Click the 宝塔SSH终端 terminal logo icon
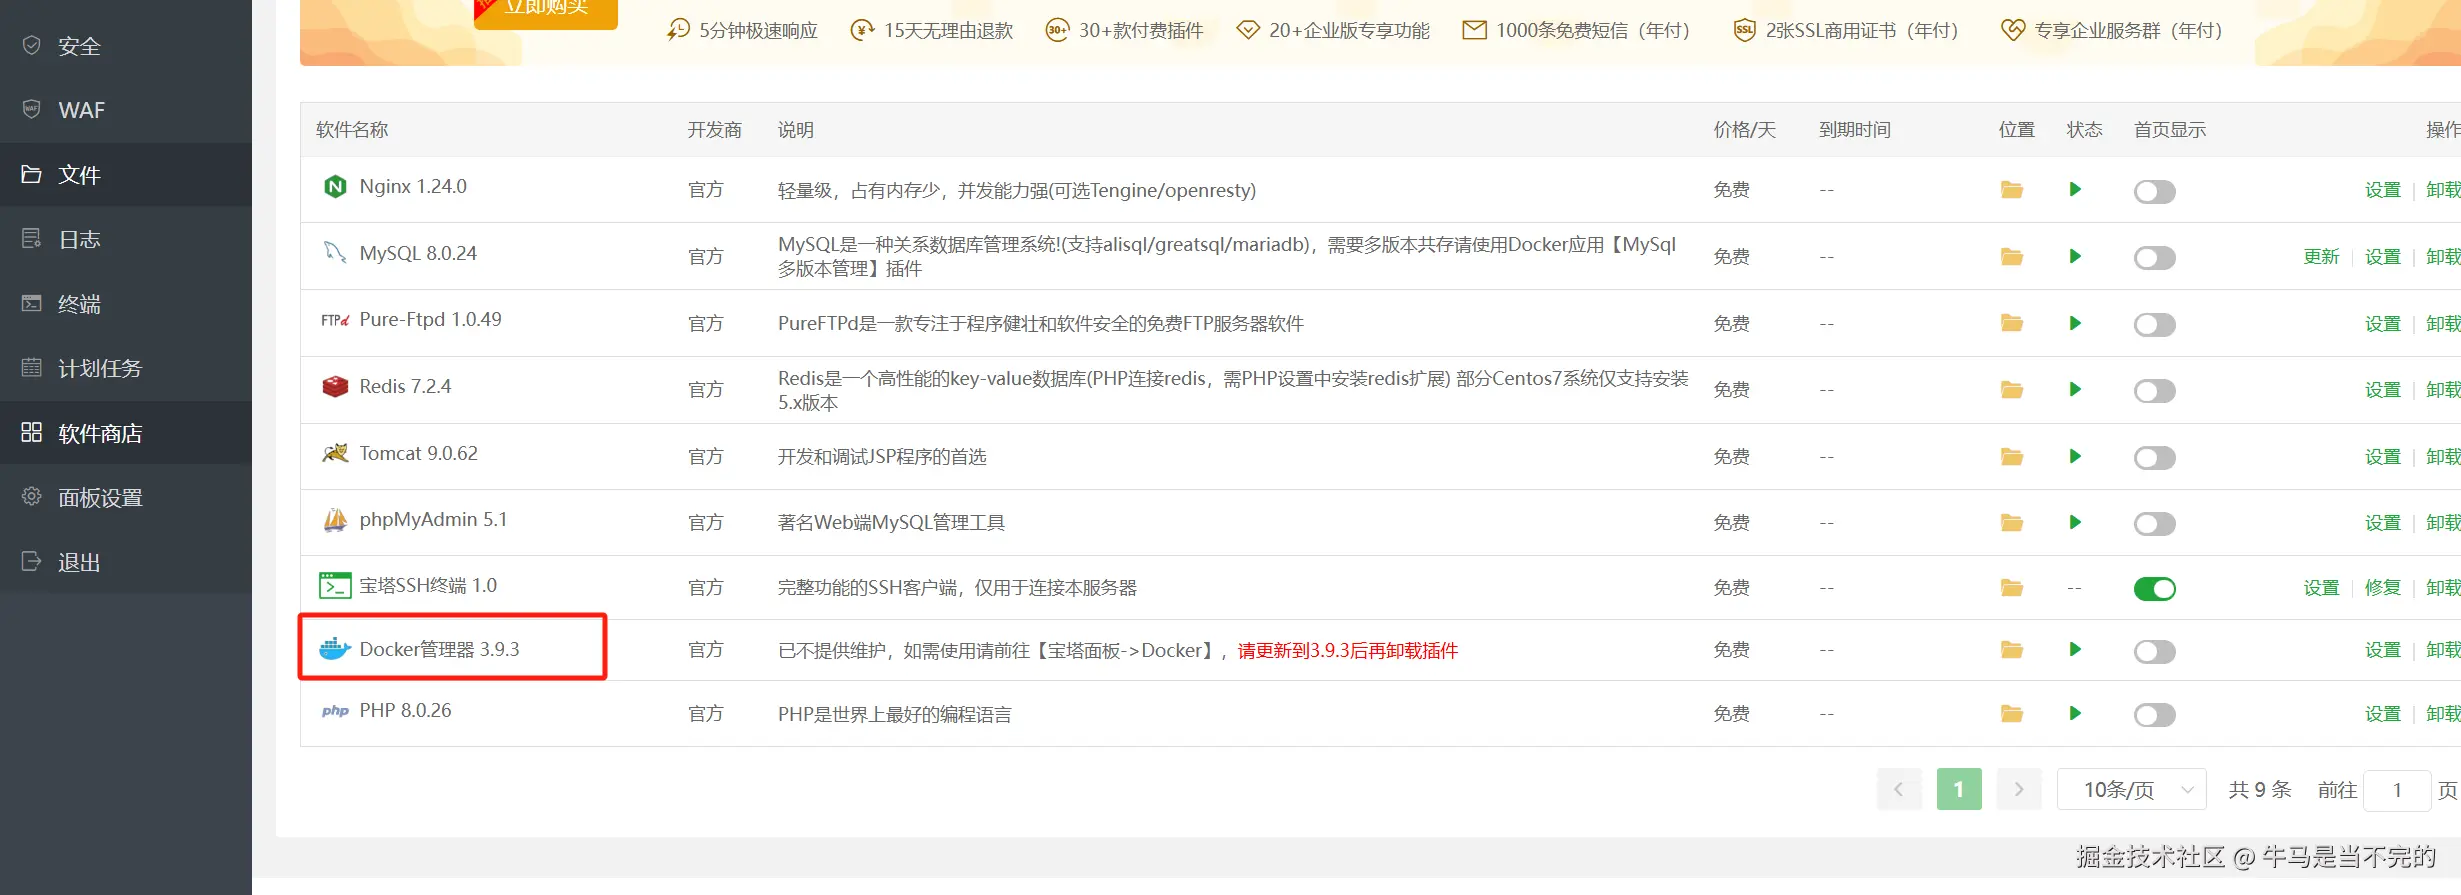Image resolution: width=2461 pixels, height=895 pixels. [335, 586]
